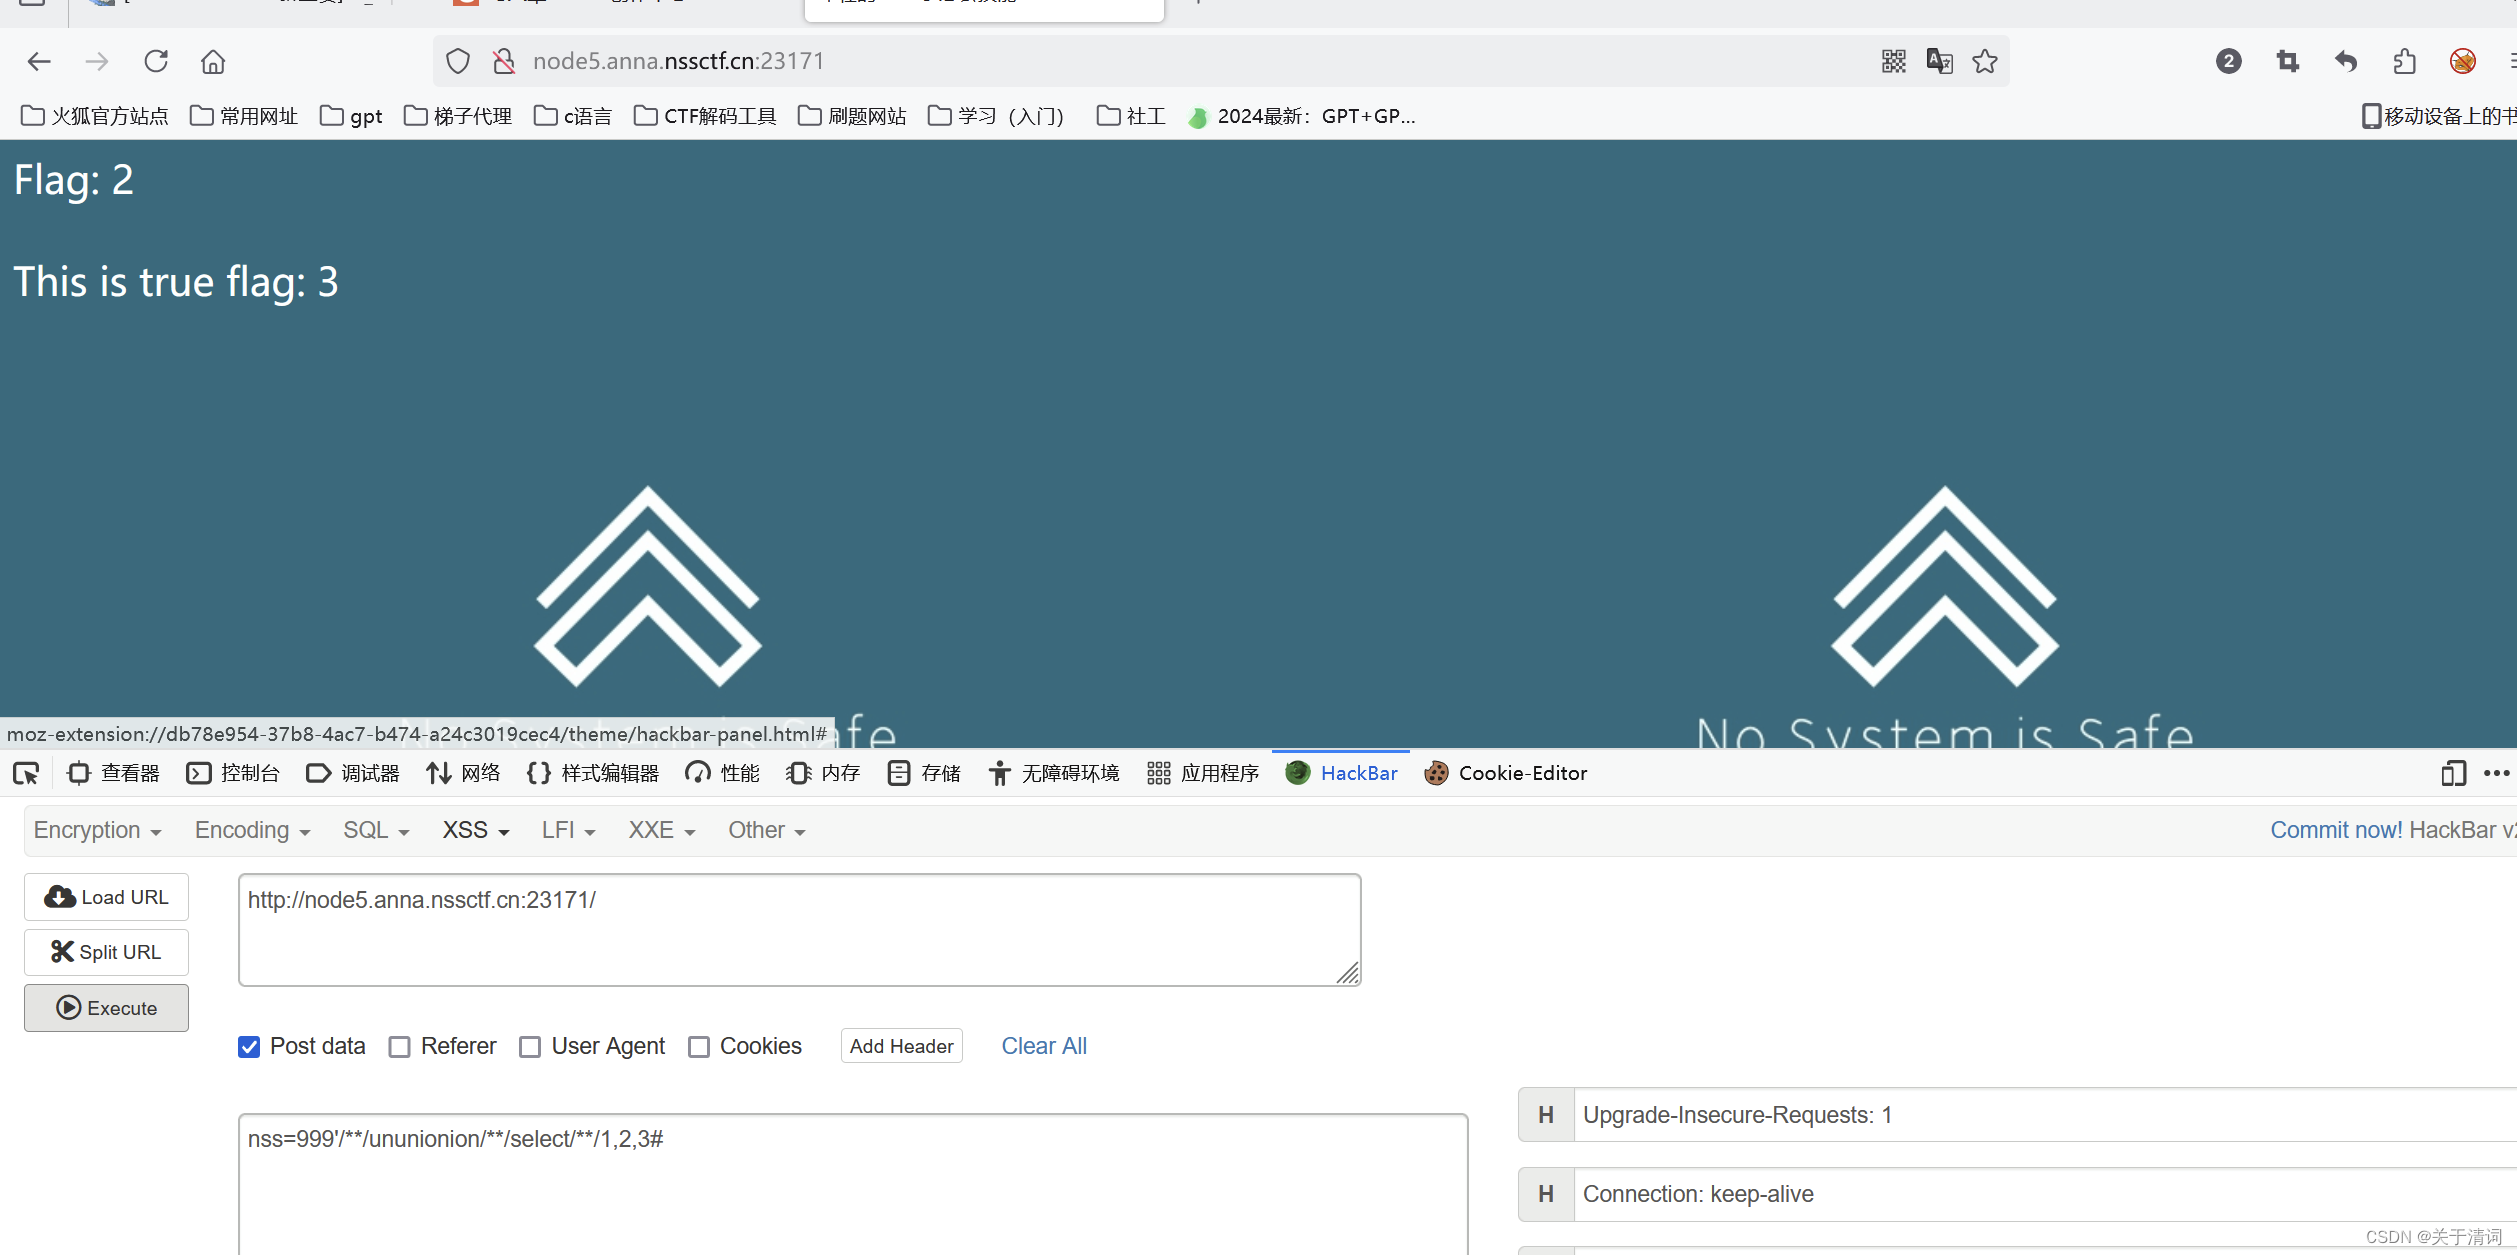2517x1255 pixels.
Task: Open the extensions puzzle icon
Action: pyautogui.click(x=2405, y=62)
